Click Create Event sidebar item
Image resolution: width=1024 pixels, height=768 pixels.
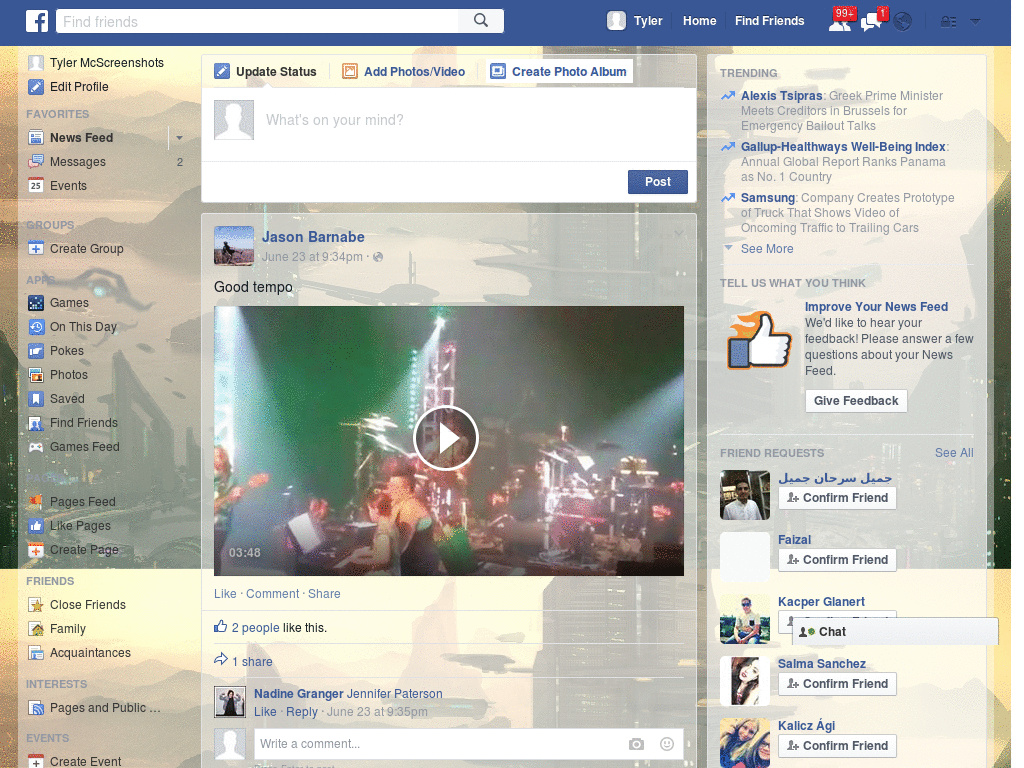pos(74,761)
